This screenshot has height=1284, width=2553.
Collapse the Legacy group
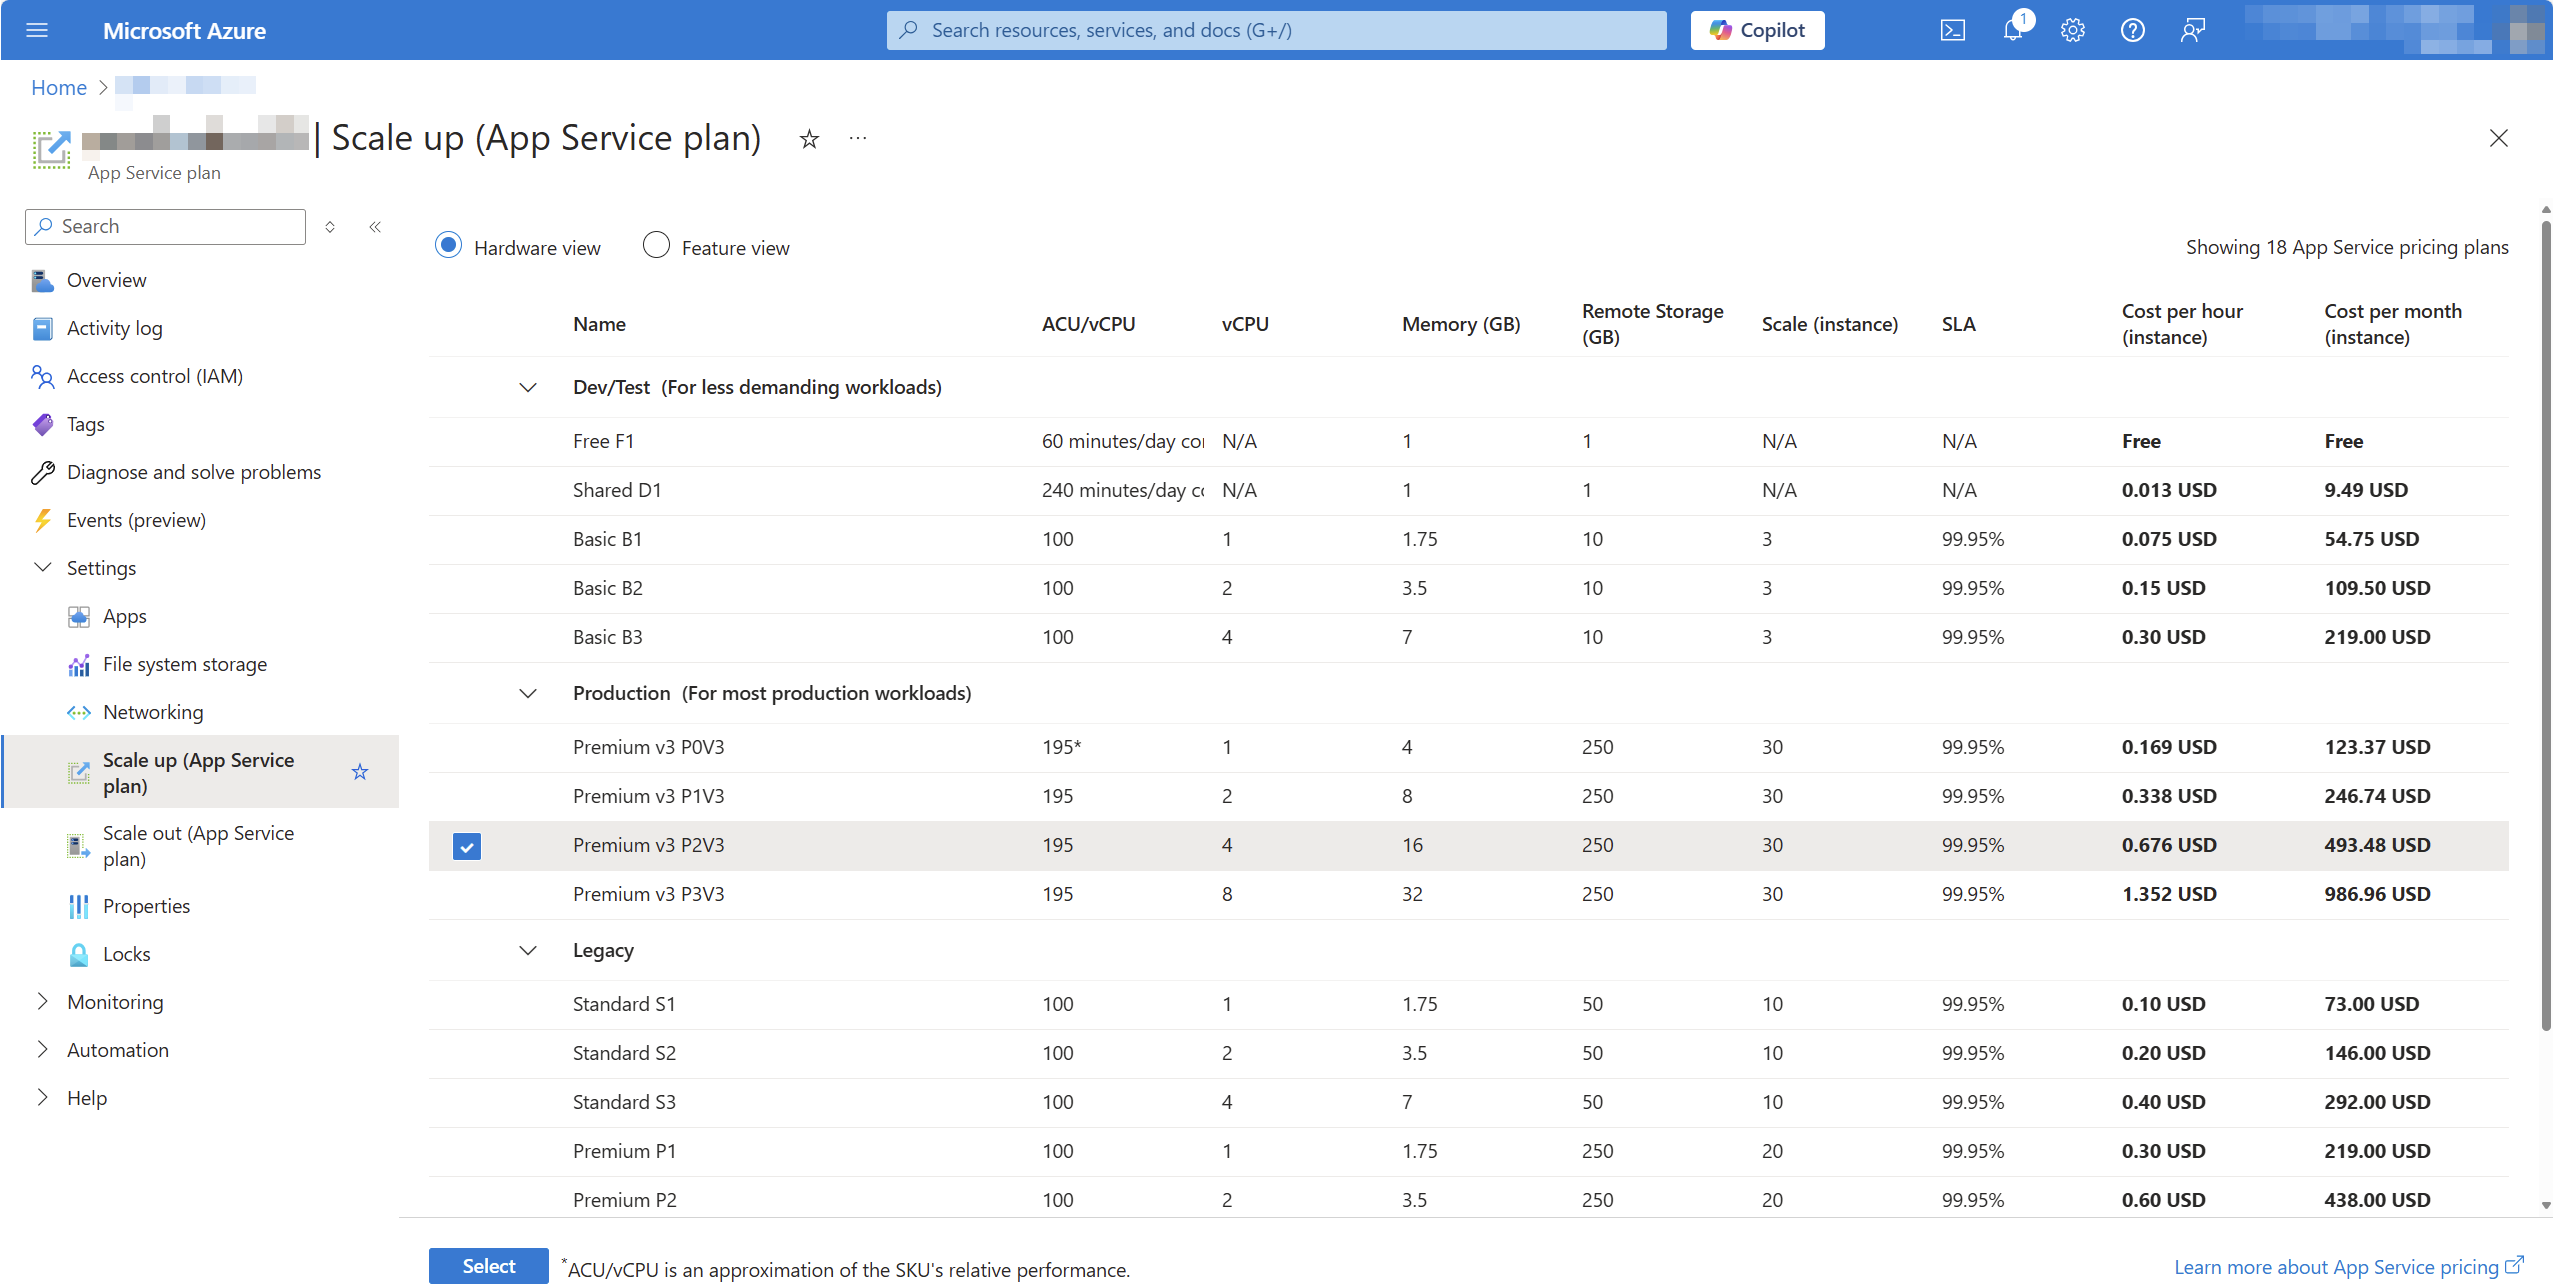[528, 951]
